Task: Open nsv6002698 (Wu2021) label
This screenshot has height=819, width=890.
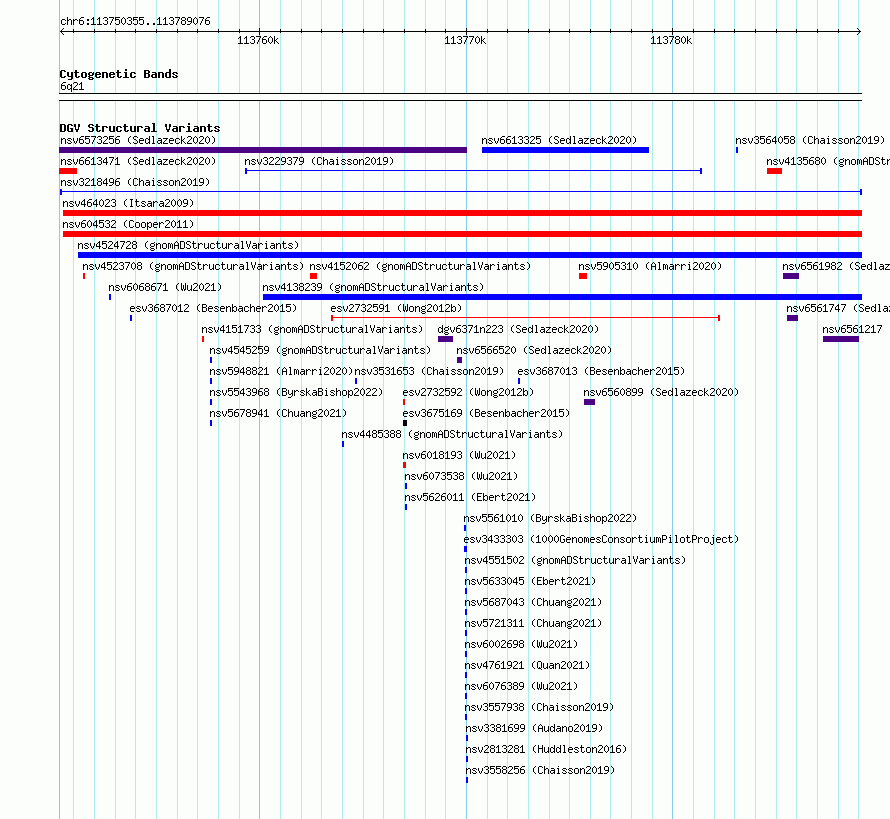Action: 521,644
